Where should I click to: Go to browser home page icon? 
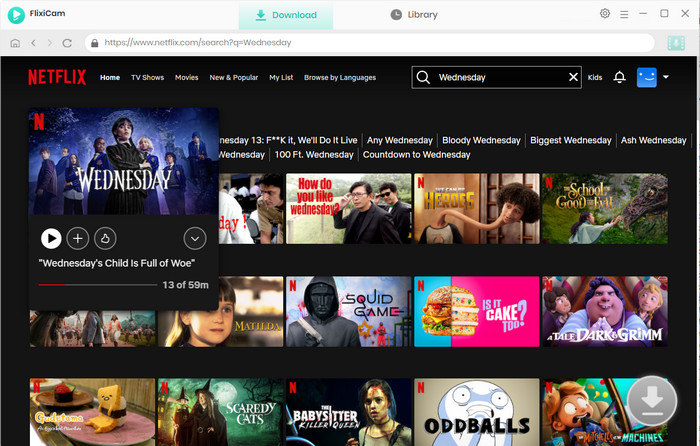[15, 43]
